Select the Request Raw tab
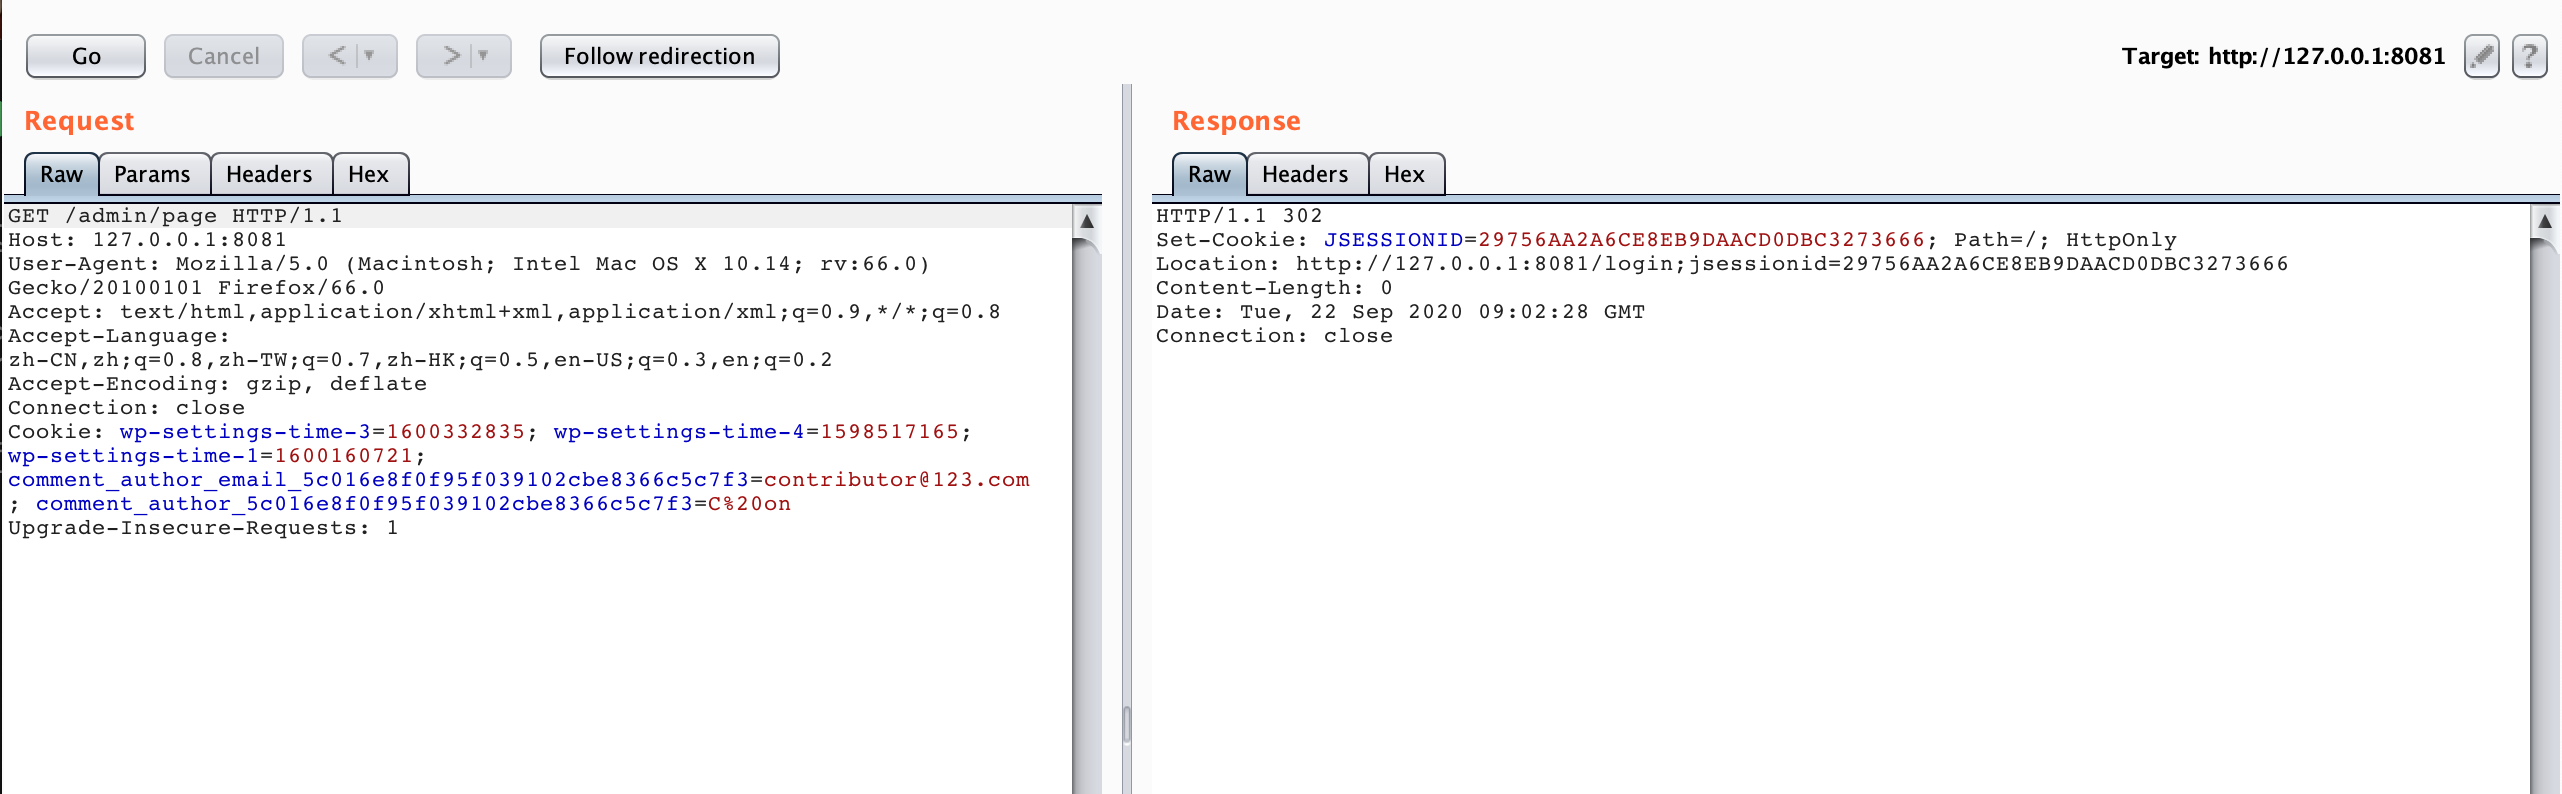The height and width of the screenshot is (794, 2562). tap(61, 174)
